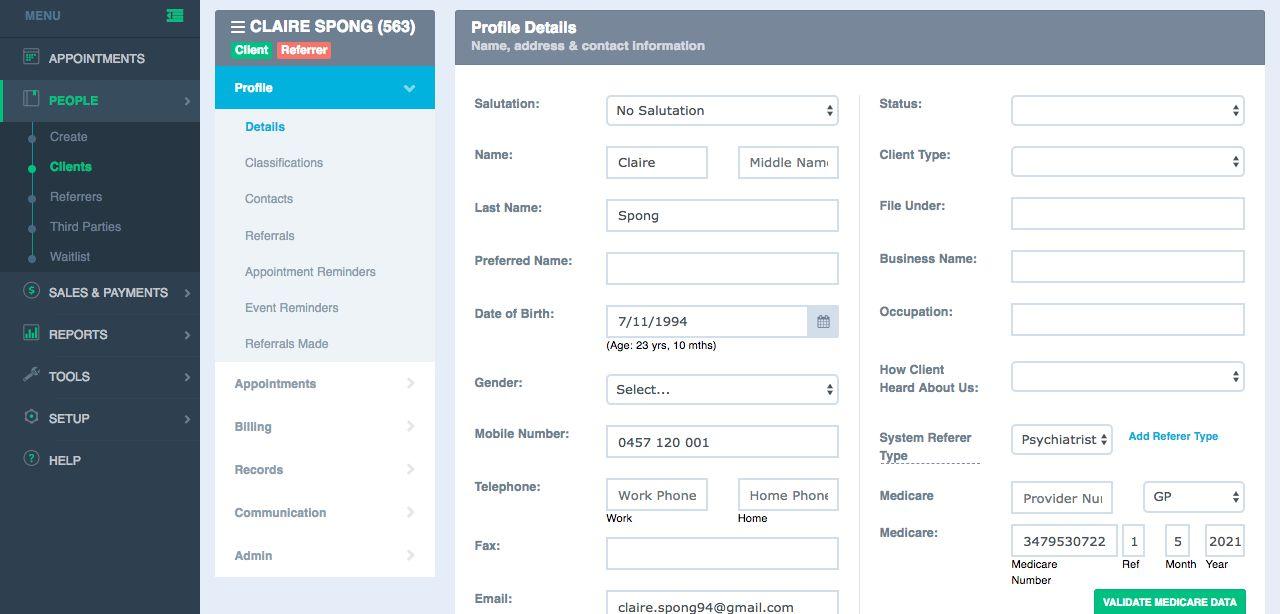Go to Referrers in the People menu

pos(76,197)
